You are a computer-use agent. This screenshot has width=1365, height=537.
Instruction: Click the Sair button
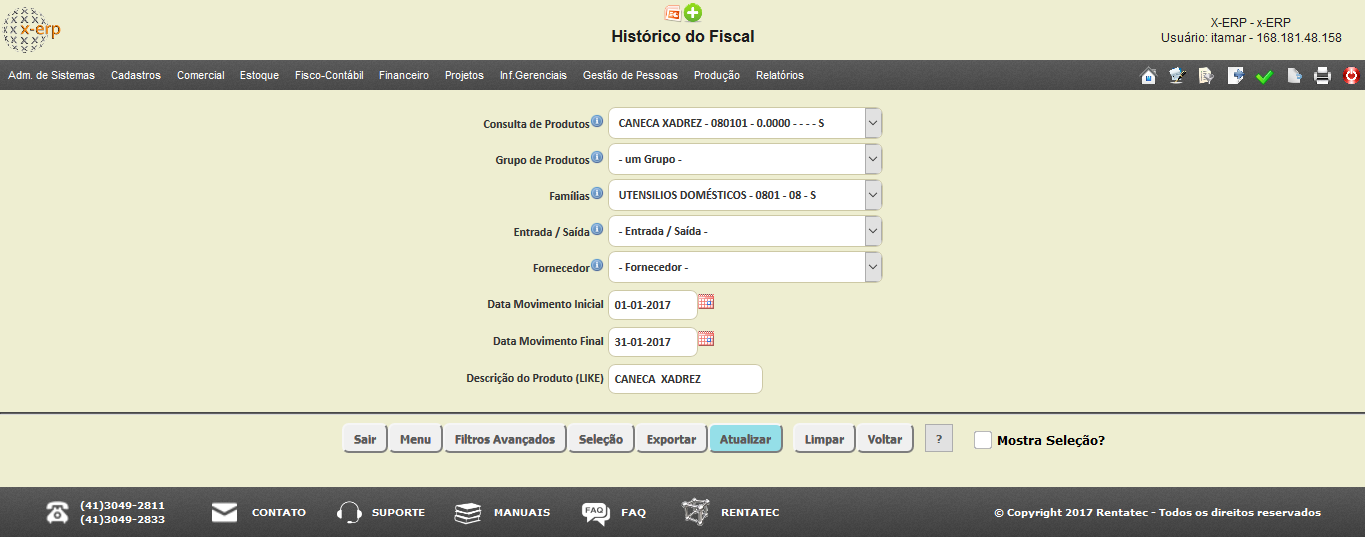(365, 439)
